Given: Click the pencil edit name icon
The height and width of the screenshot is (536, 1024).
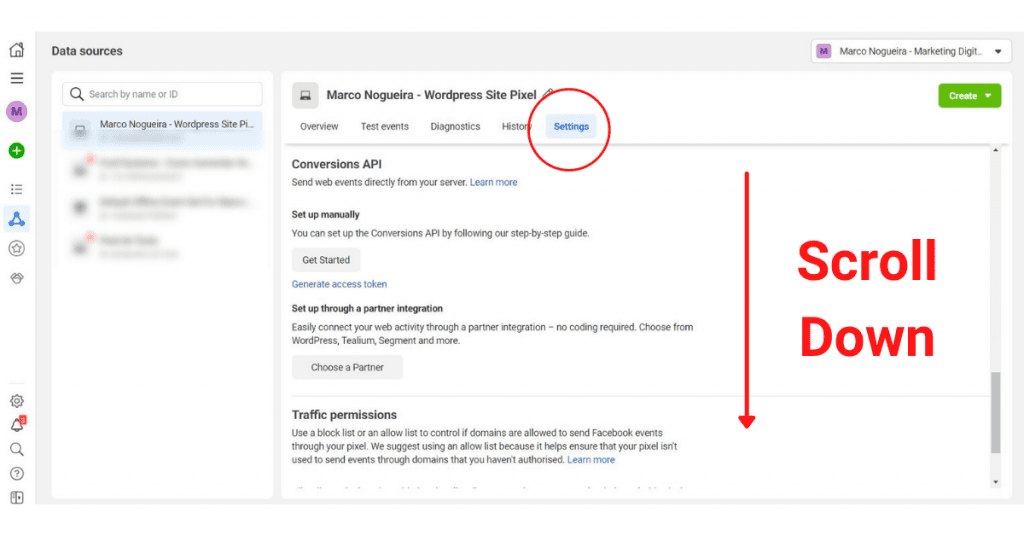Looking at the screenshot, I should 548,94.
